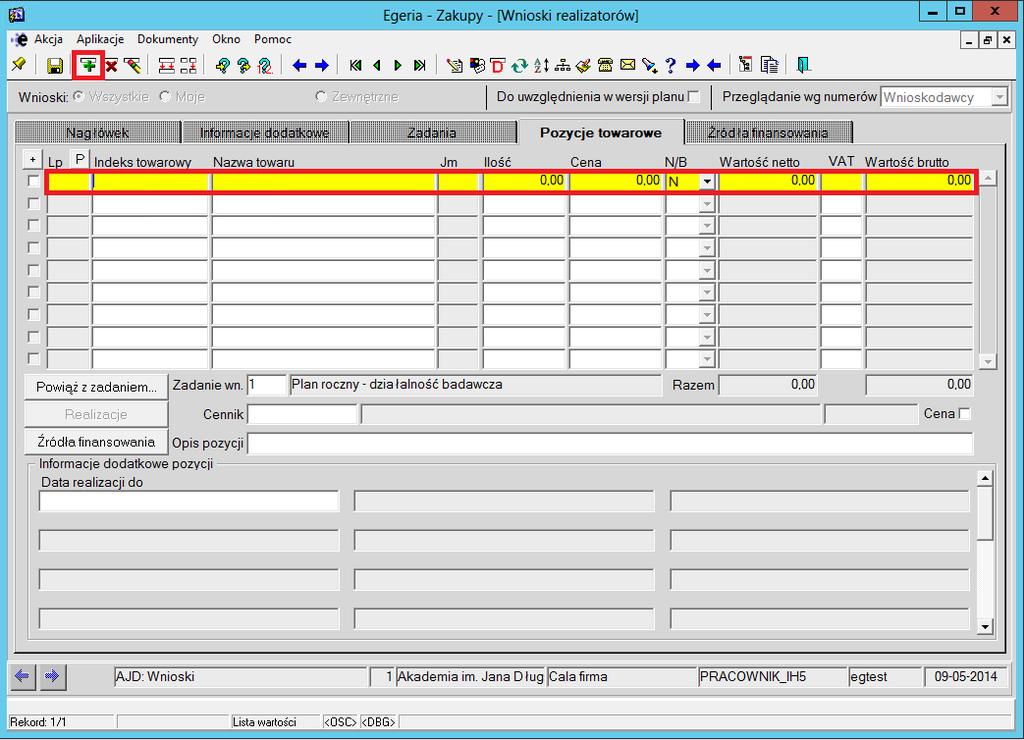Click into the Cennik input field

[302, 414]
